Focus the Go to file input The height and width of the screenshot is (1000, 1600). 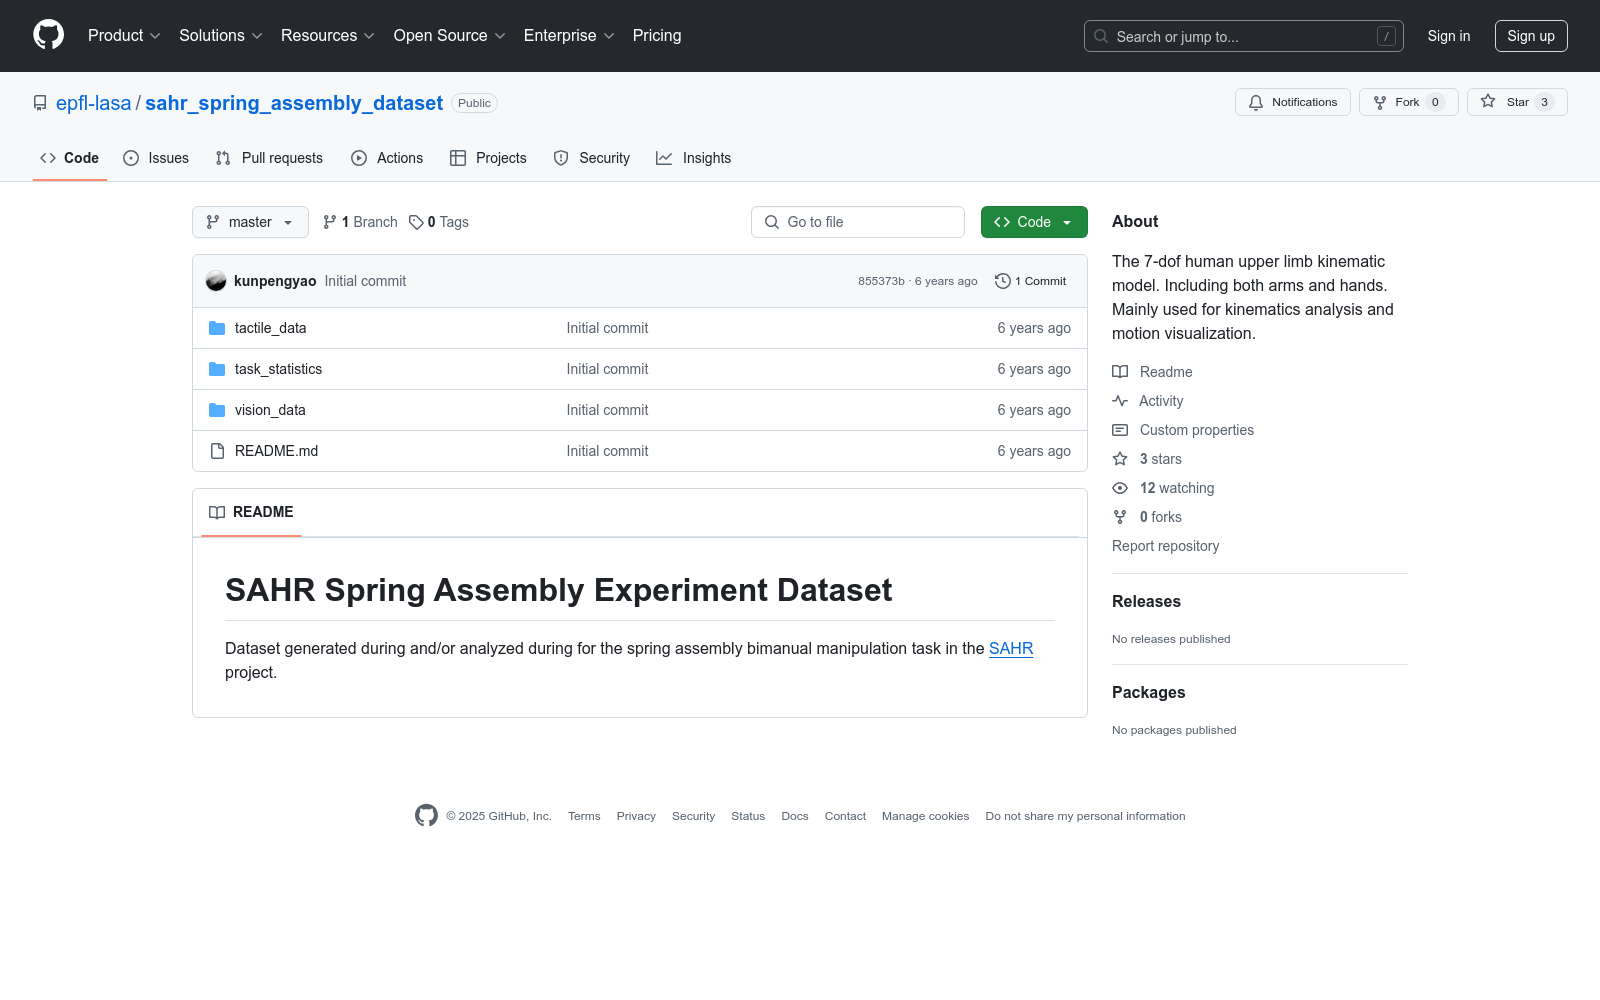coord(858,222)
